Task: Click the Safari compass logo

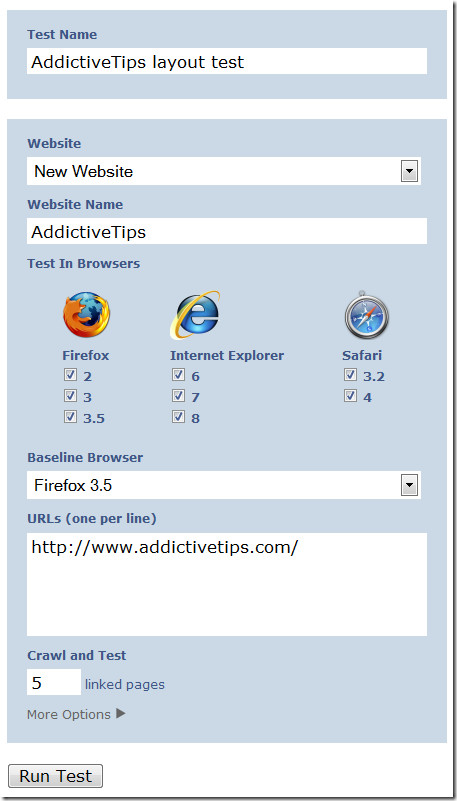Action: pyautogui.click(x=367, y=315)
